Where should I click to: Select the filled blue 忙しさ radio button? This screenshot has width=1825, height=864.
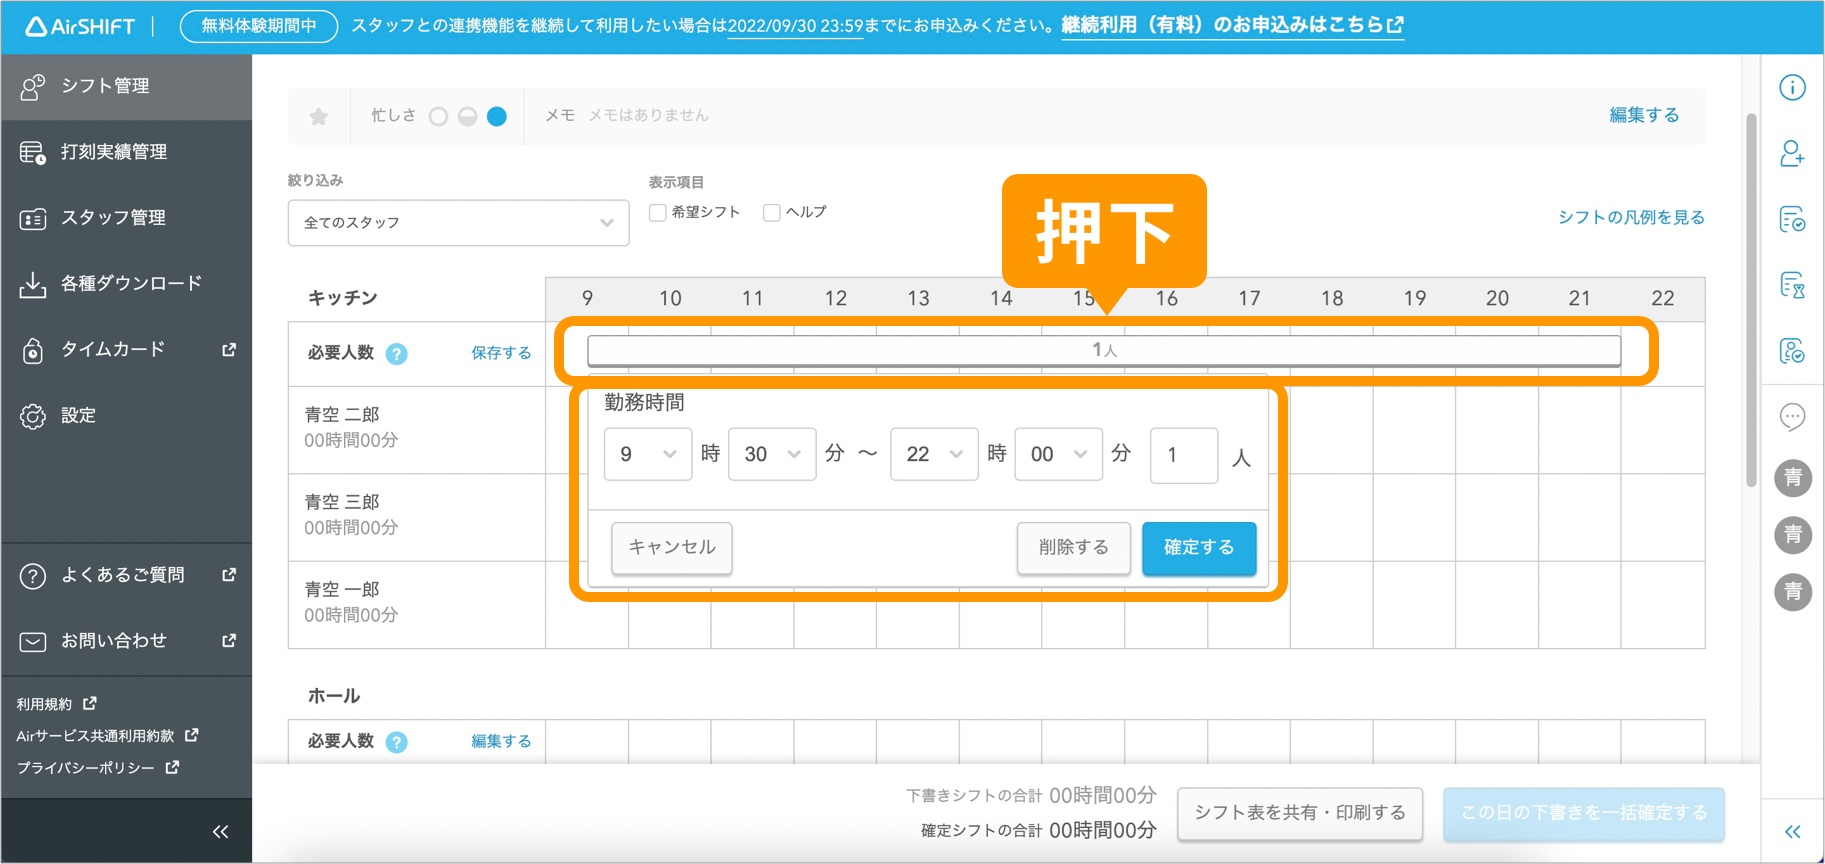497,117
